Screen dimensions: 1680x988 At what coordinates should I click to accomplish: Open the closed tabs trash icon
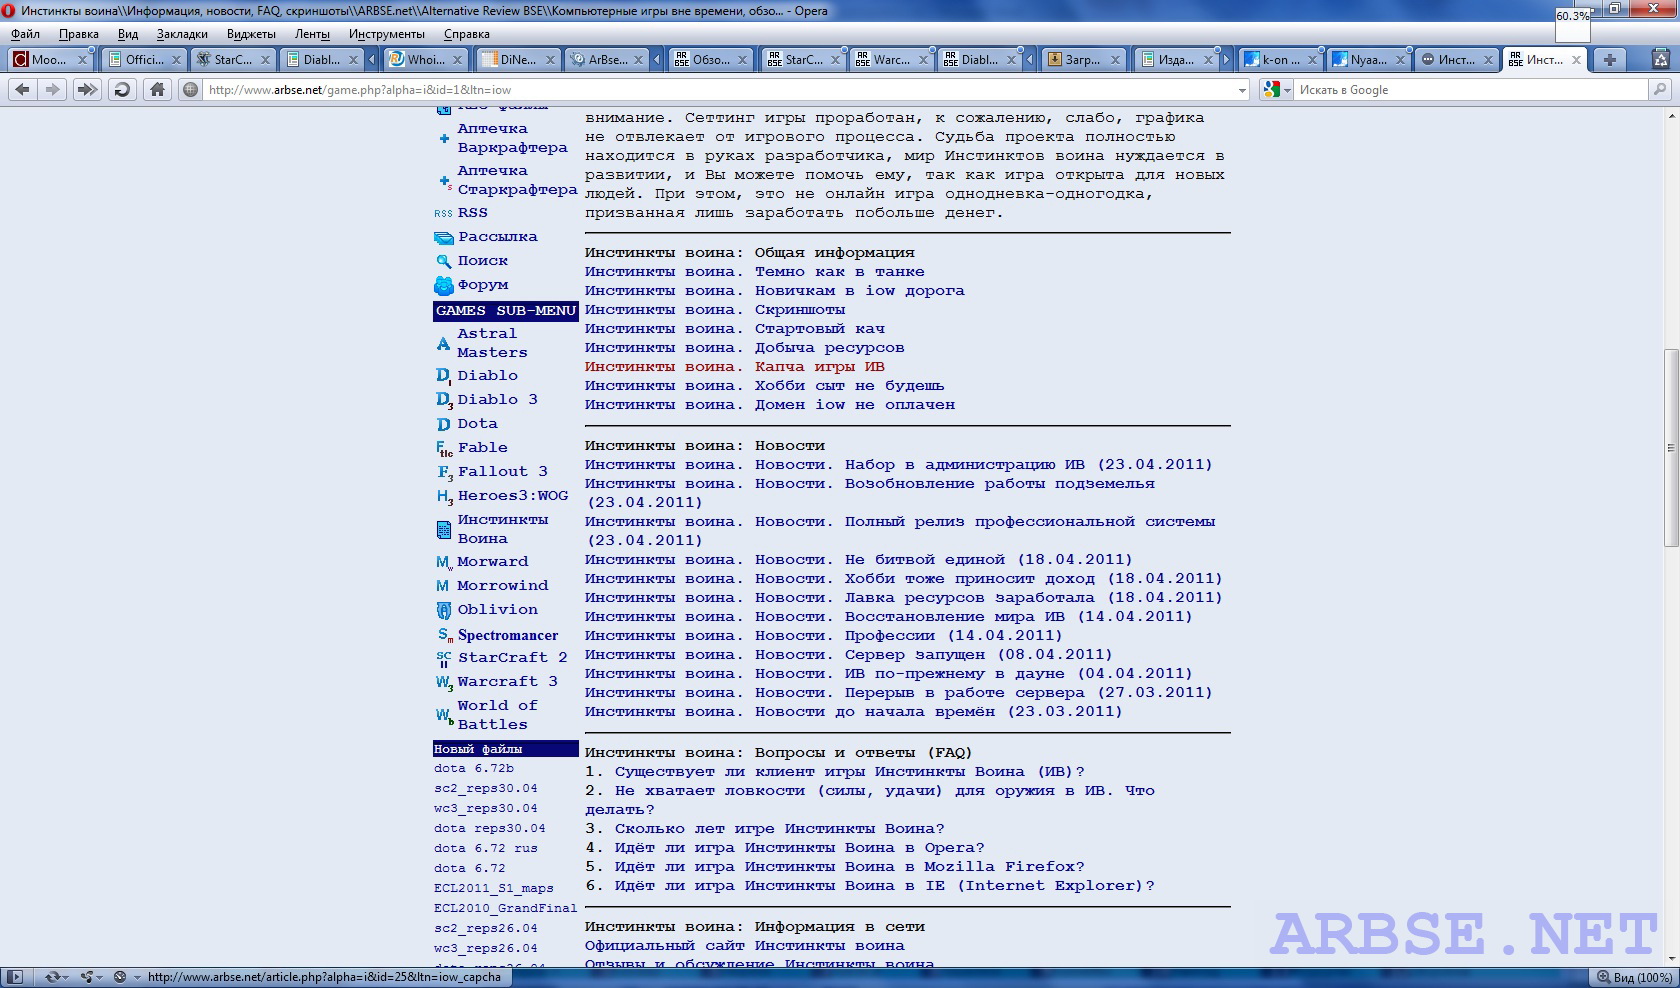1663,60
